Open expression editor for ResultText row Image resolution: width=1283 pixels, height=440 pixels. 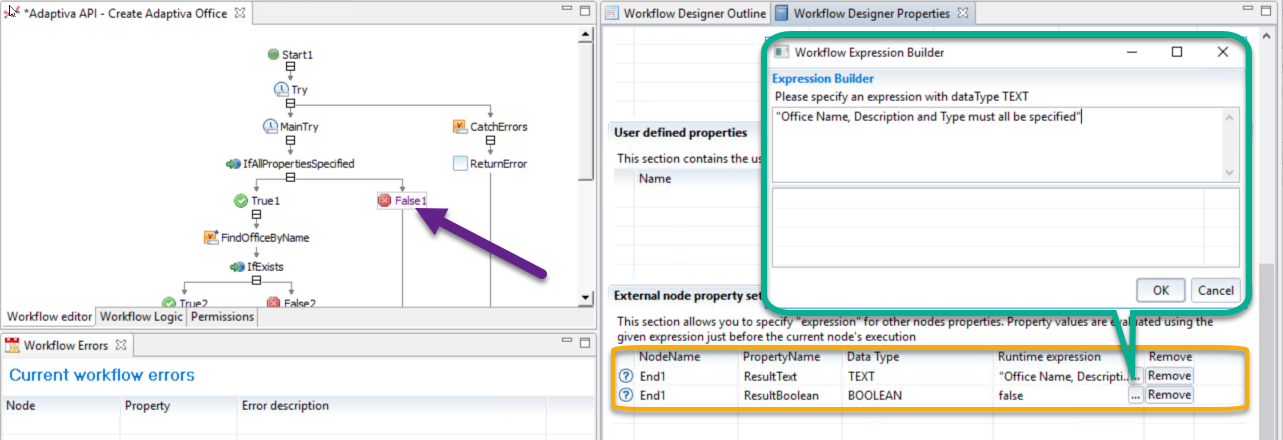click(x=1135, y=376)
